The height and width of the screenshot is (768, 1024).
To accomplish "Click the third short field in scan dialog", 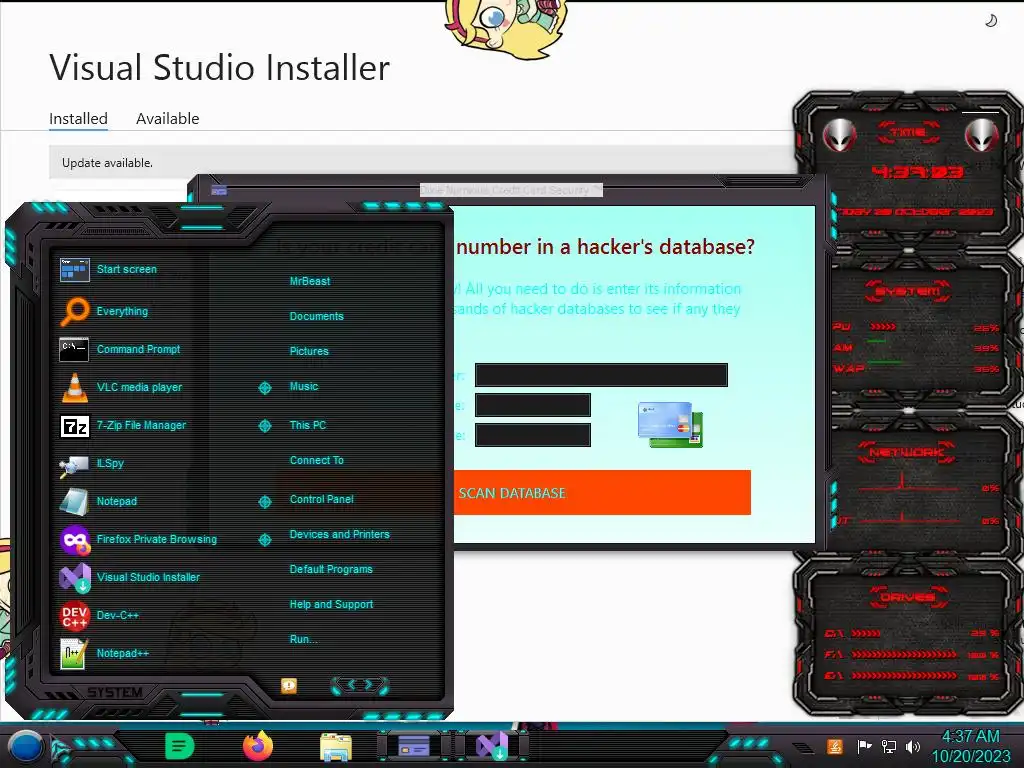I will pos(533,435).
